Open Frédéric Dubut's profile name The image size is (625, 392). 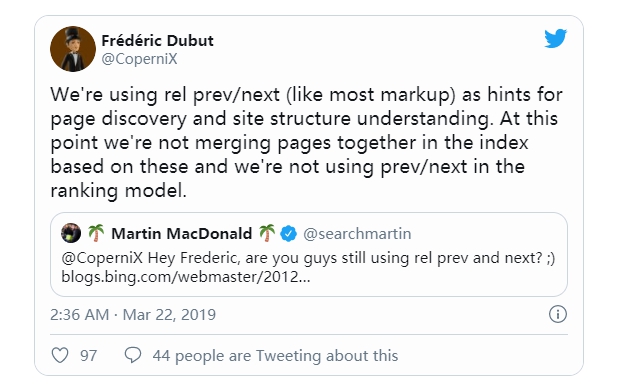pyautogui.click(x=157, y=41)
